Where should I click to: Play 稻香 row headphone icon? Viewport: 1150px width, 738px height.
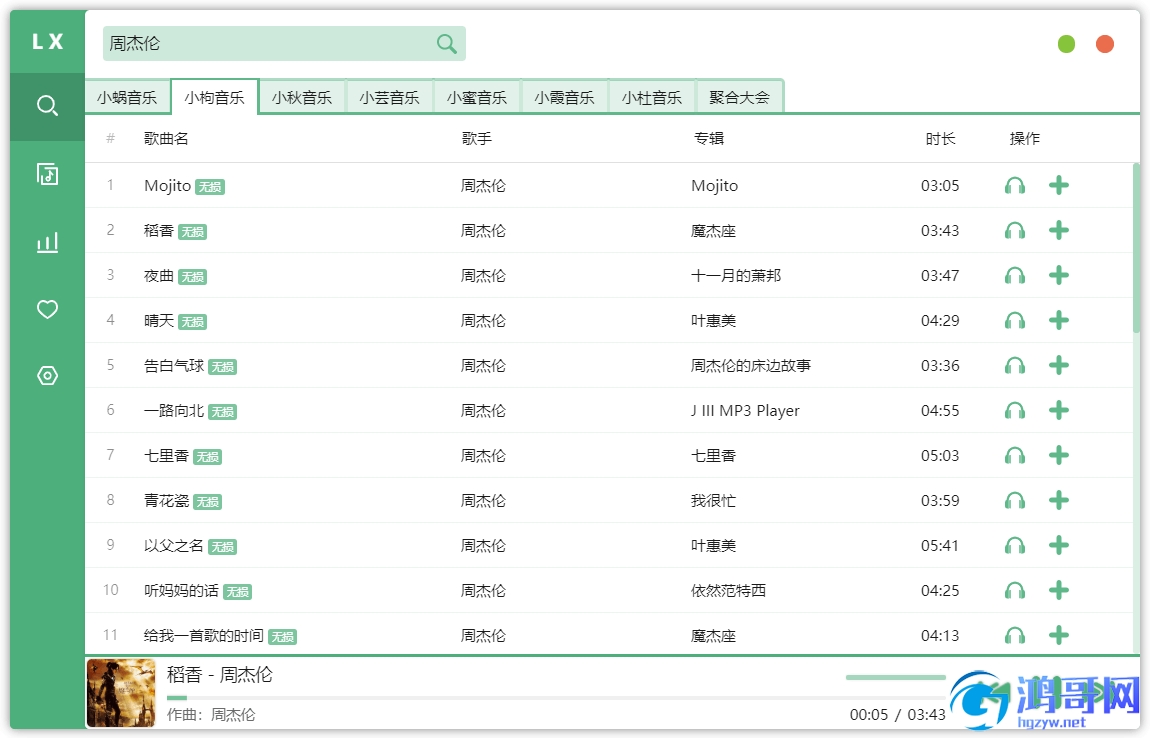point(1015,231)
